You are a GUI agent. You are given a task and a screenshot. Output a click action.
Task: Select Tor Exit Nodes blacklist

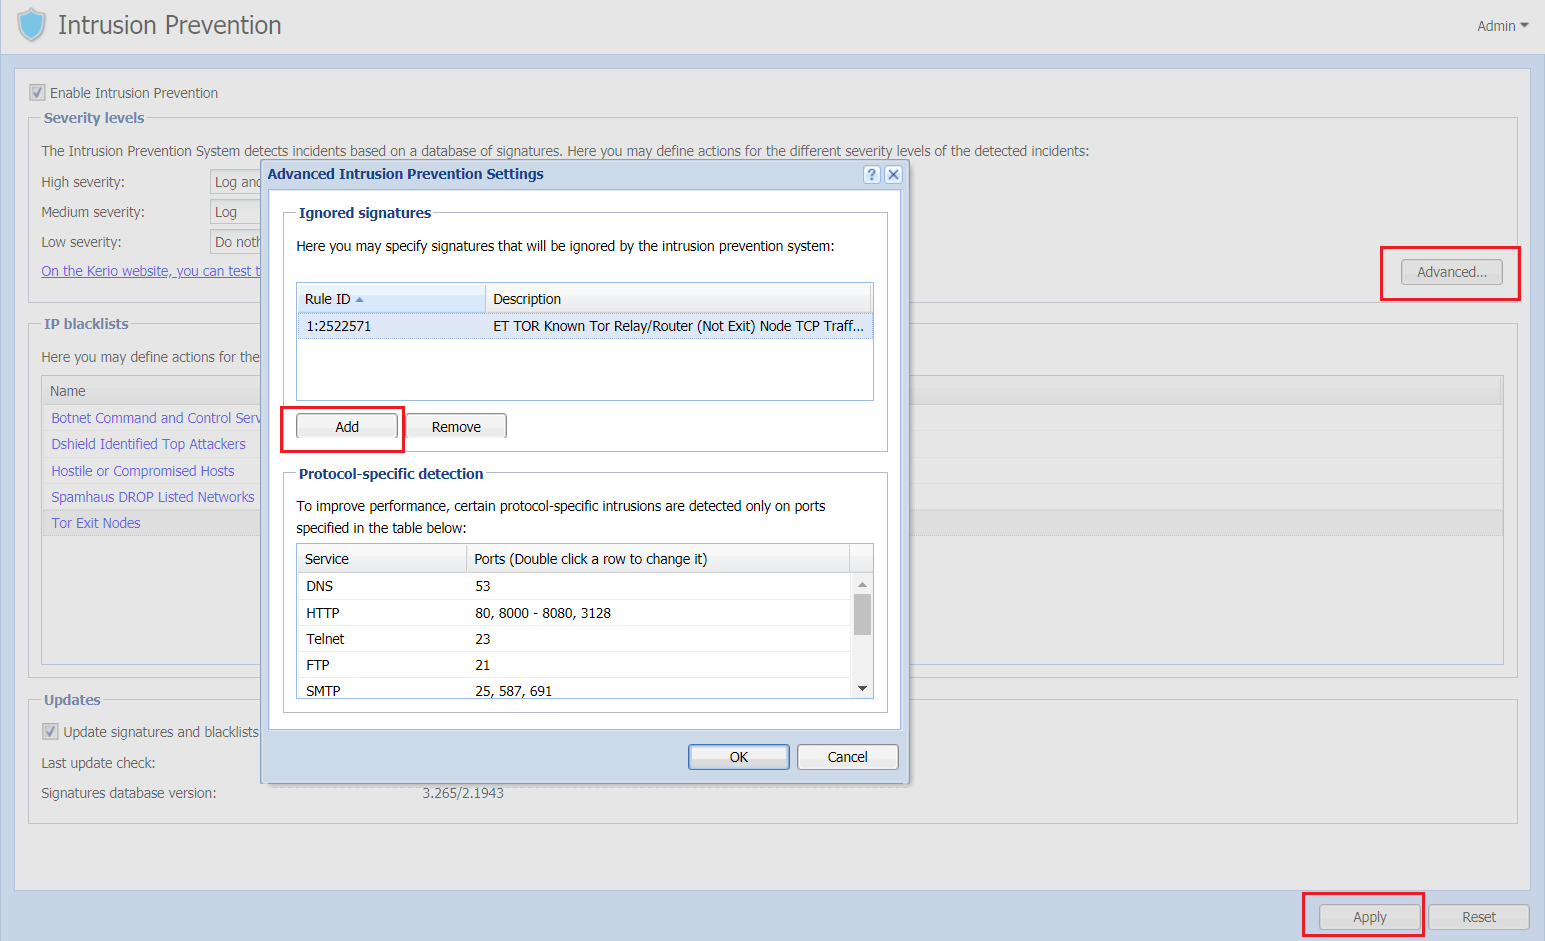pos(96,523)
